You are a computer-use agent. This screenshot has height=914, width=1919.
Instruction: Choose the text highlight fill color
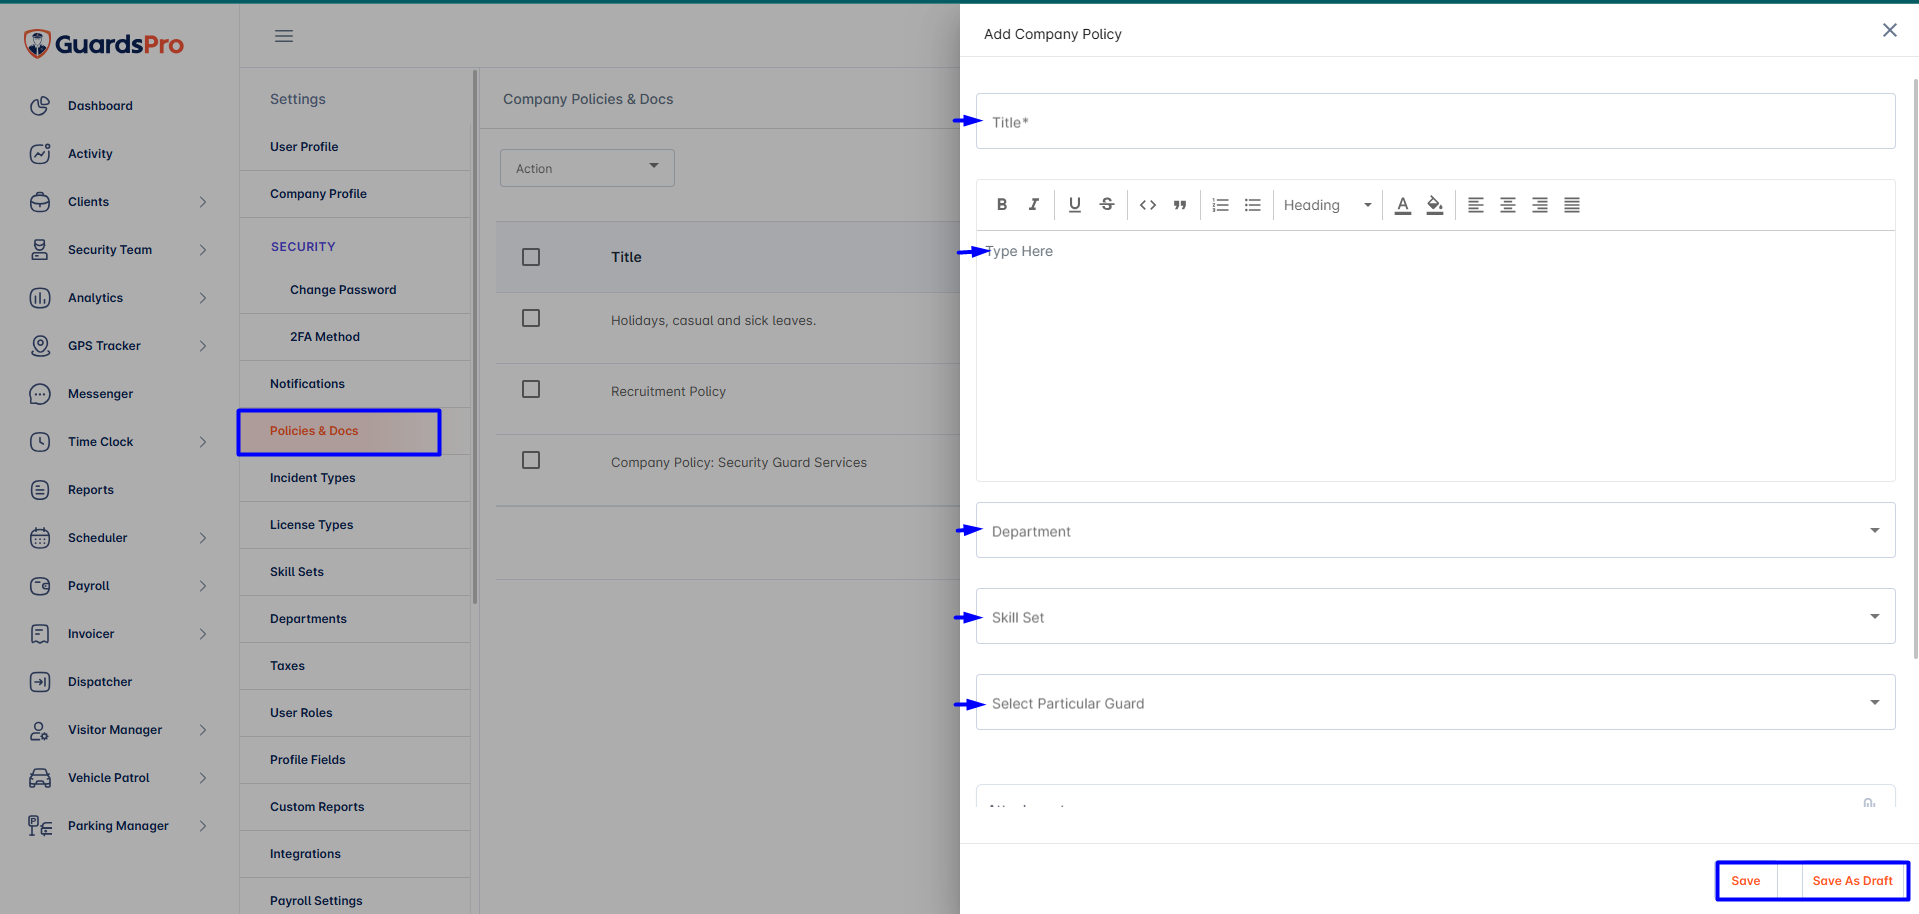(x=1435, y=205)
